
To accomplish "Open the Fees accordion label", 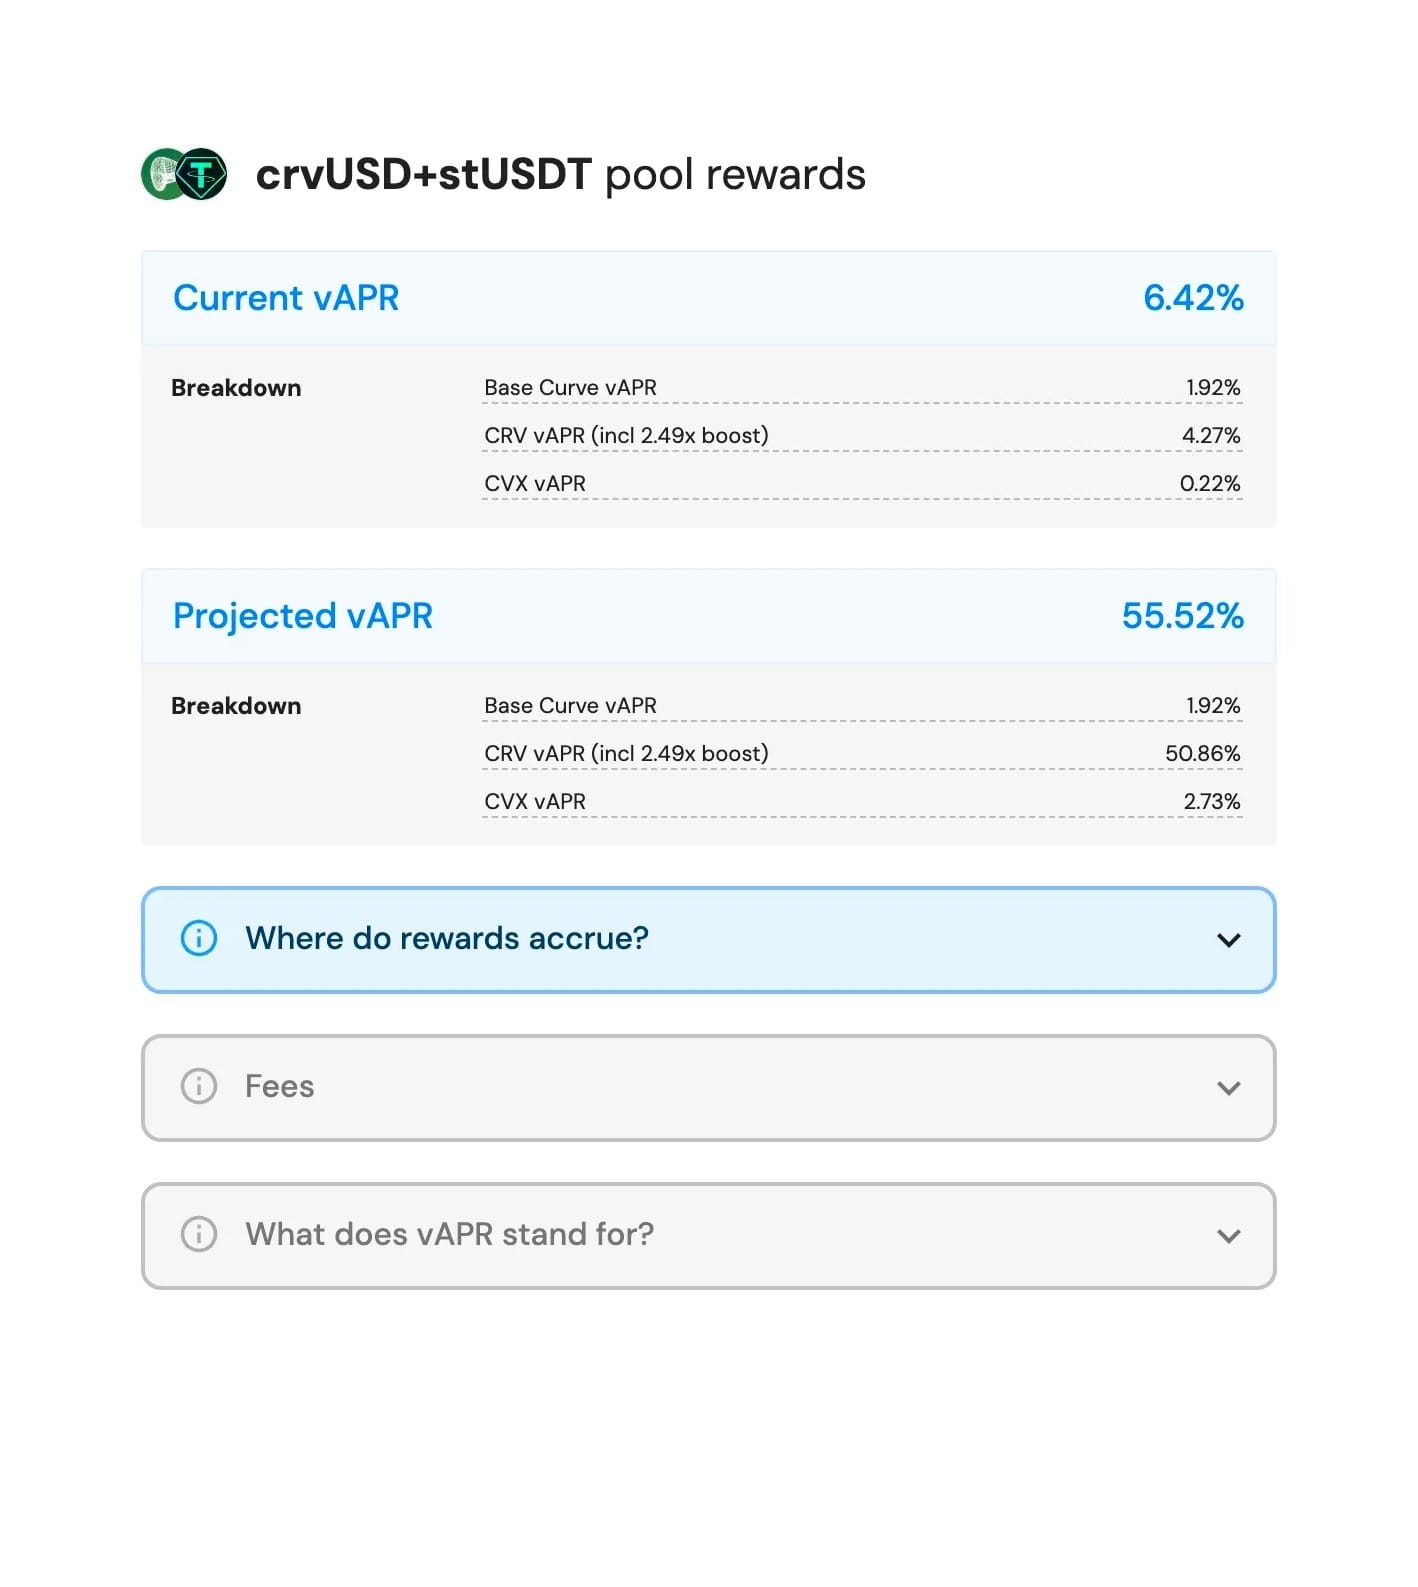I will [280, 1086].
